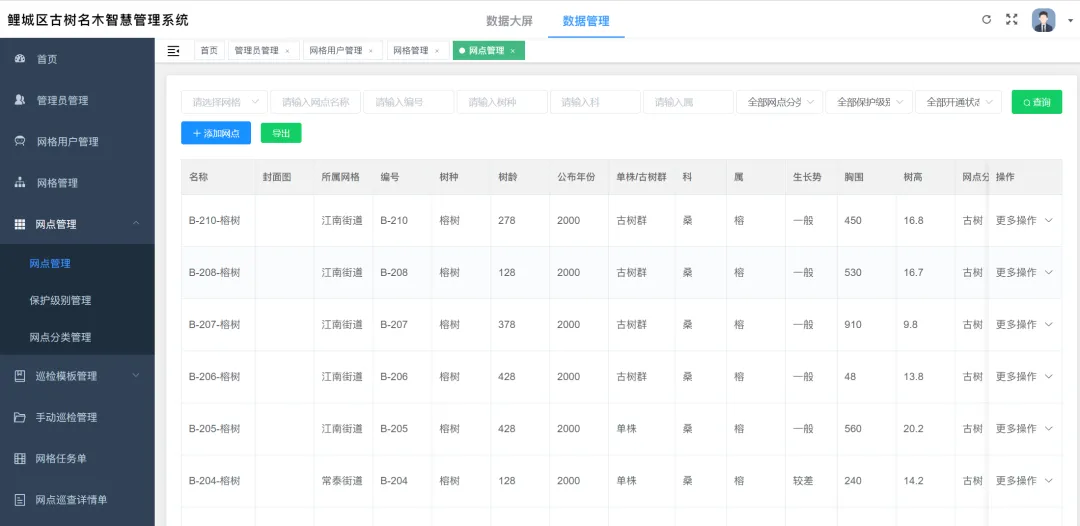Collapse the 网点管理 sidebar submenu
Viewport: 1080px width, 526px height.
tap(136, 223)
